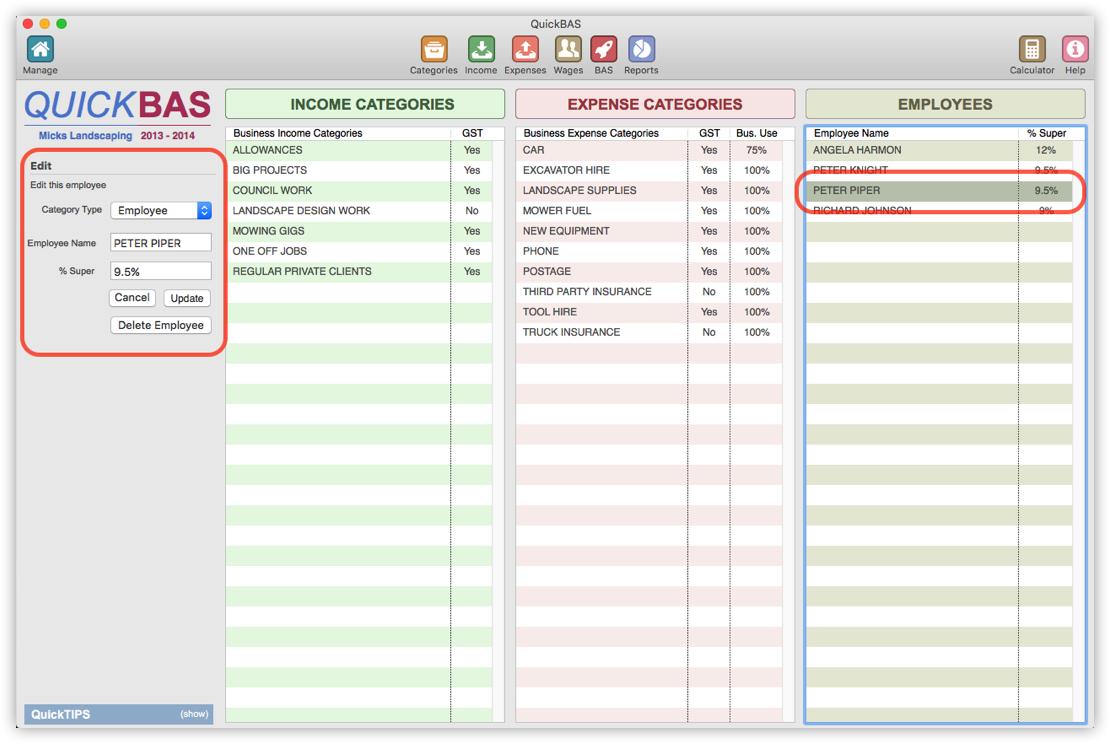The image size is (1110, 744).
Task: Open the Expenses section icon
Action: pos(525,50)
